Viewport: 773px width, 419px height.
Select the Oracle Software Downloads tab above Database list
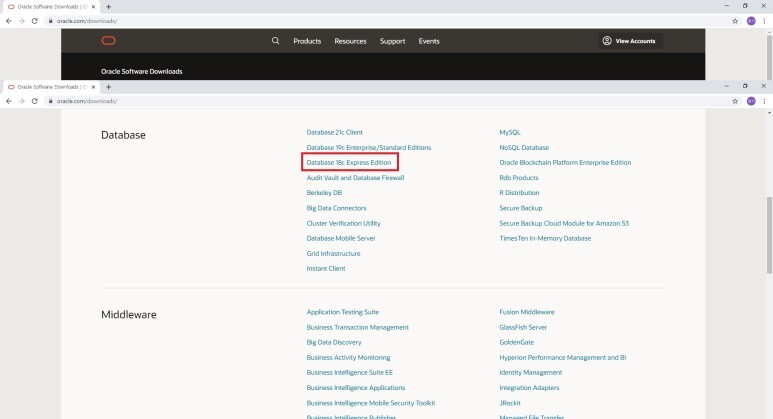pyautogui.click(x=51, y=87)
